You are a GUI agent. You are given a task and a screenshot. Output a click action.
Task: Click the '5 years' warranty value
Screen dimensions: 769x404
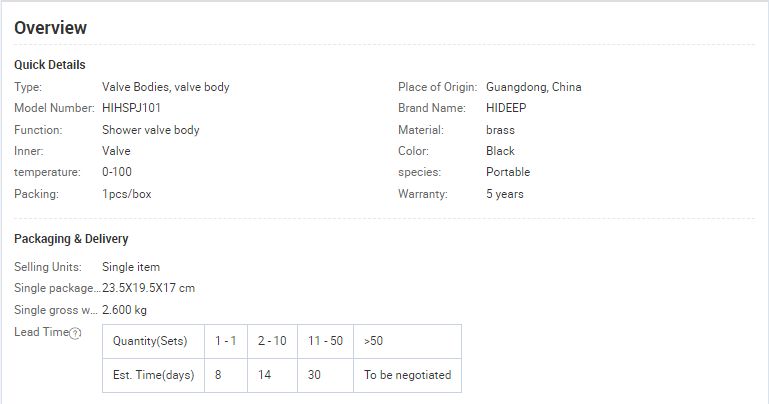[x=505, y=194]
